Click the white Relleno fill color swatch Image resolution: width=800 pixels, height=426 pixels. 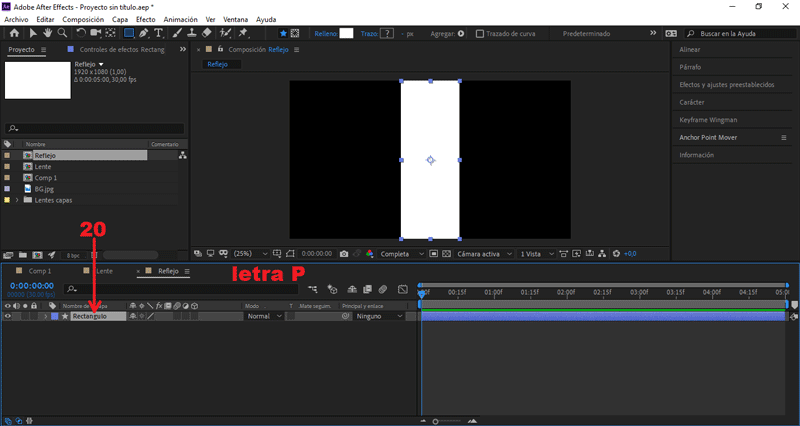(x=346, y=33)
